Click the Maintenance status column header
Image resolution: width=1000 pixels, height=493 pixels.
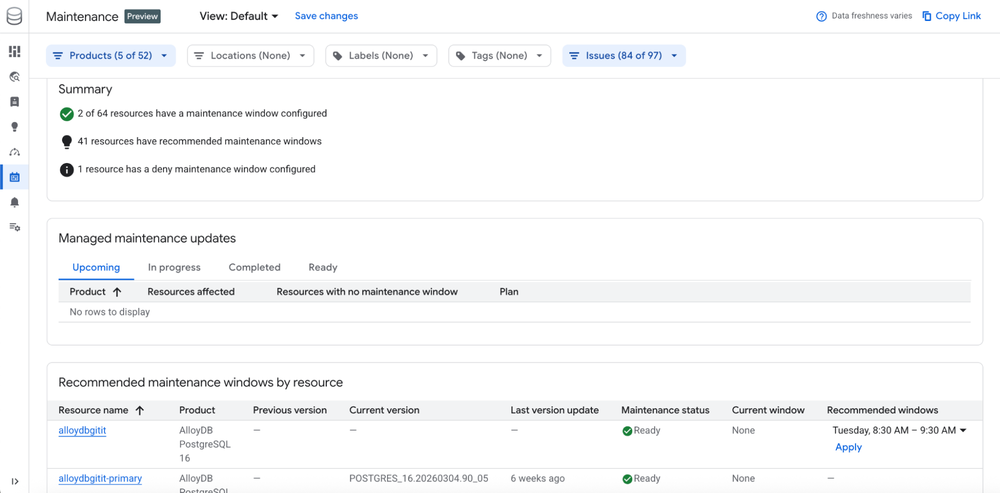coord(665,410)
